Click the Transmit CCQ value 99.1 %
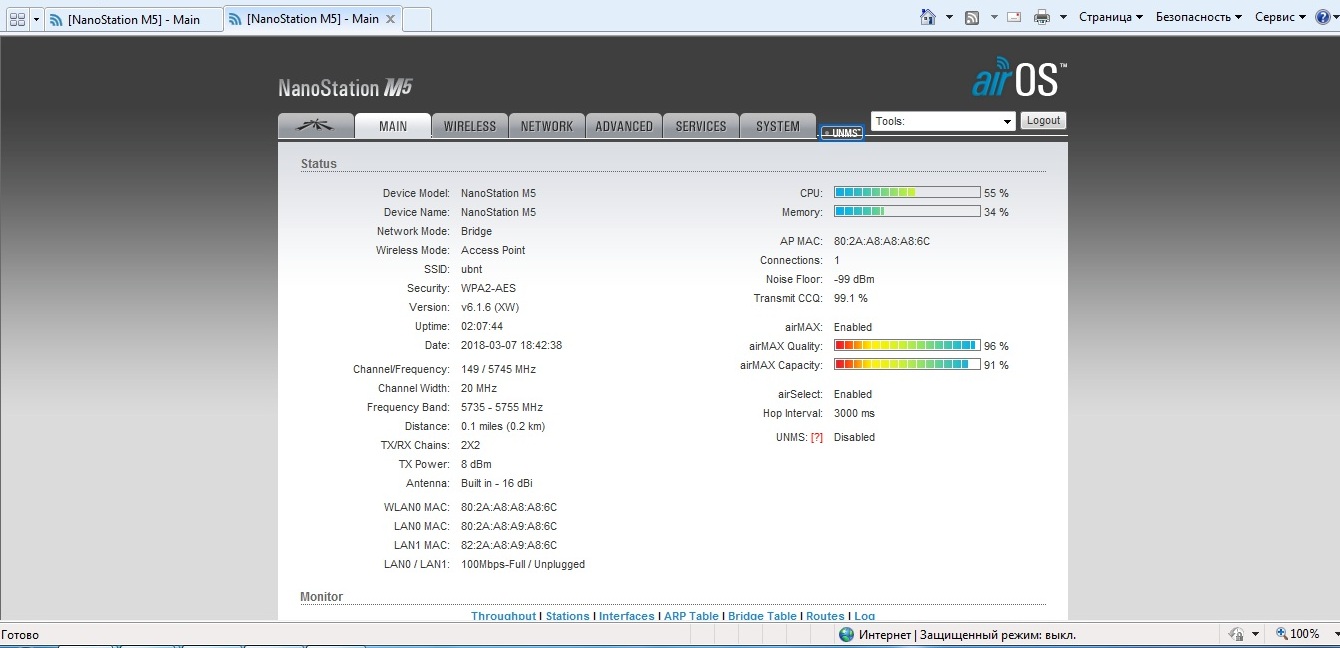Image resolution: width=1340 pixels, height=648 pixels. (x=851, y=298)
